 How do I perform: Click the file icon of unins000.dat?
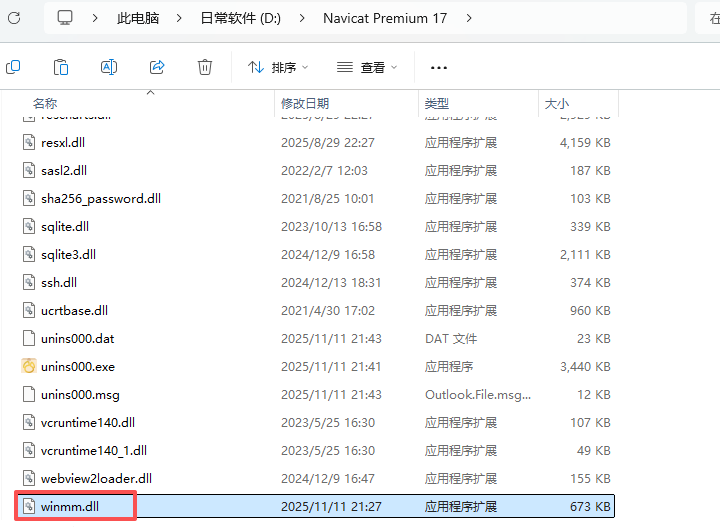pos(29,338)
